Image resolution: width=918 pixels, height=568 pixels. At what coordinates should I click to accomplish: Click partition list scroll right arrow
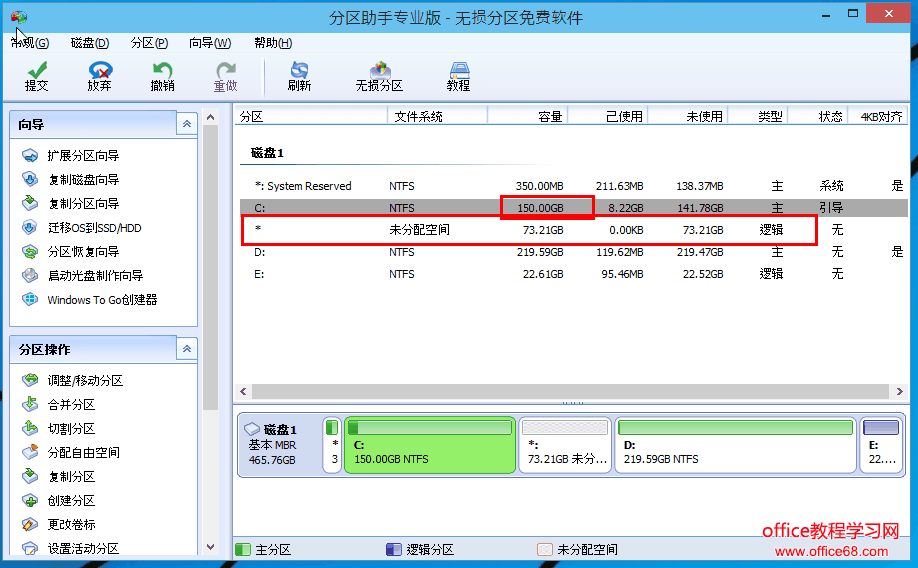click(x=899, y=391)
